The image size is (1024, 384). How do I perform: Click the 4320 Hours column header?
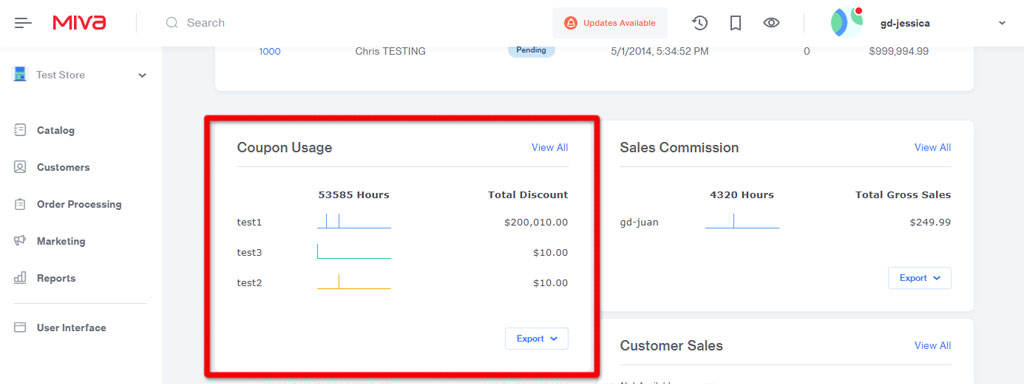click(x=742, y=195)
